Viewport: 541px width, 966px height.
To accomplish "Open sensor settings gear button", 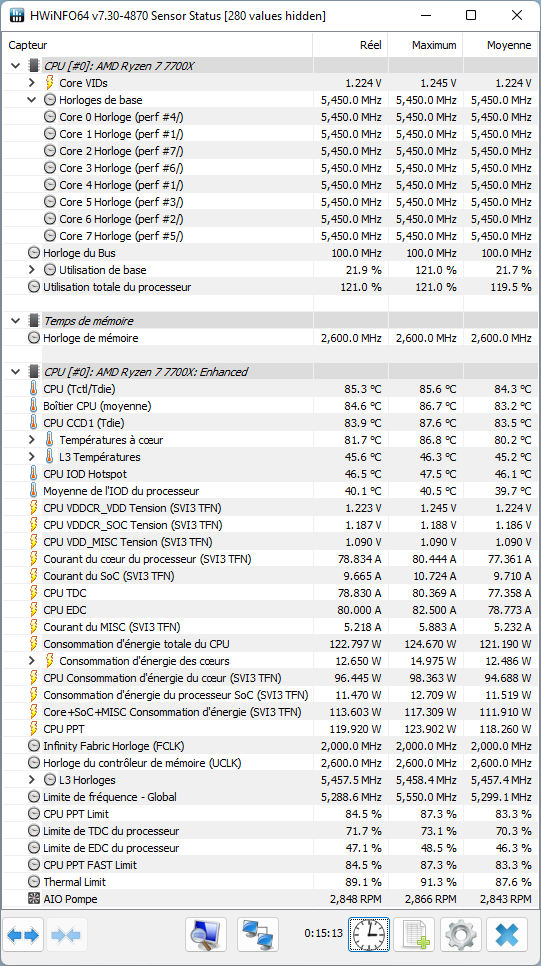I will [460, 935].
